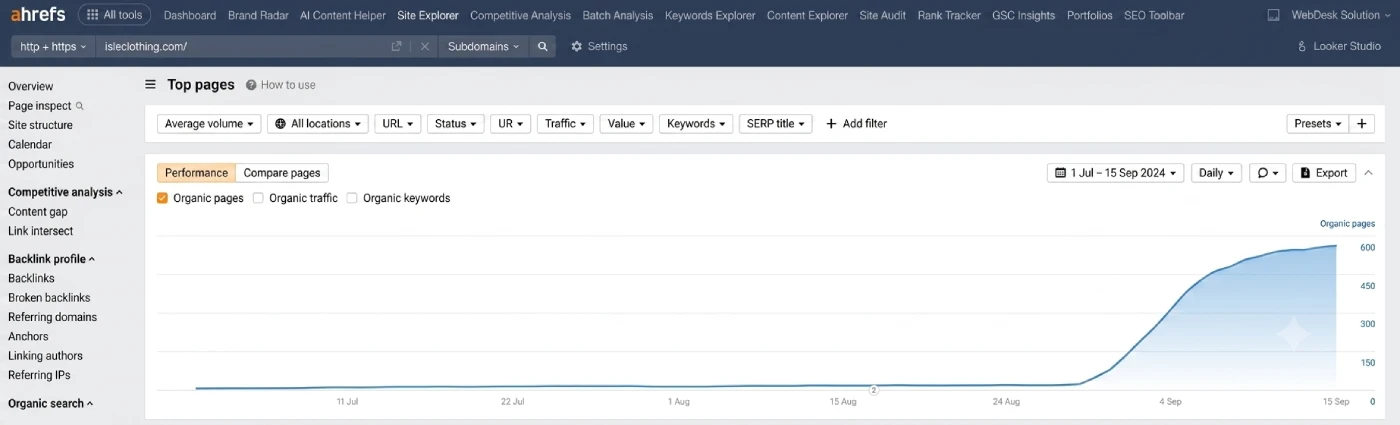Screen dimensions: 1400x425
Task: Open protocol http + https dropdown
Action: click(53, 46)
